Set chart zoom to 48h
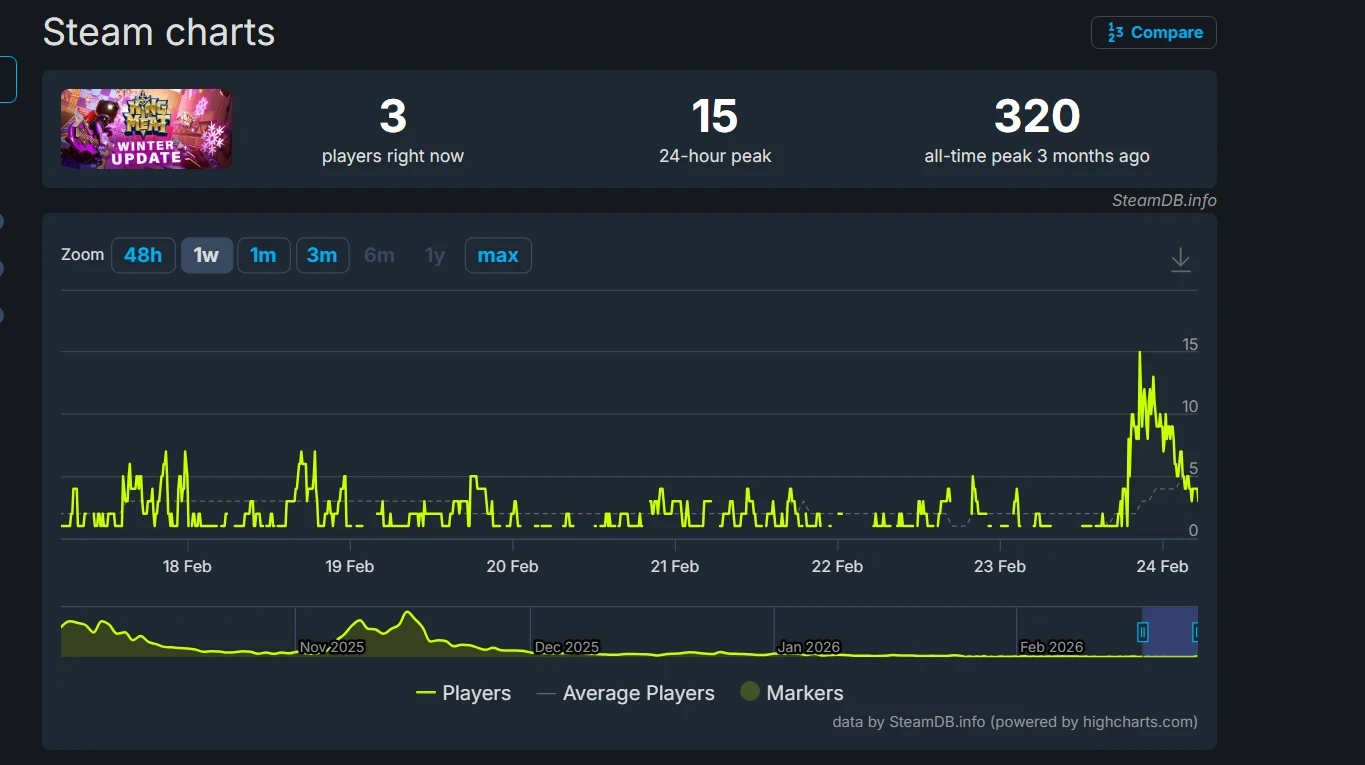This screenshot has height=765, width=1365. click(143, 255)
